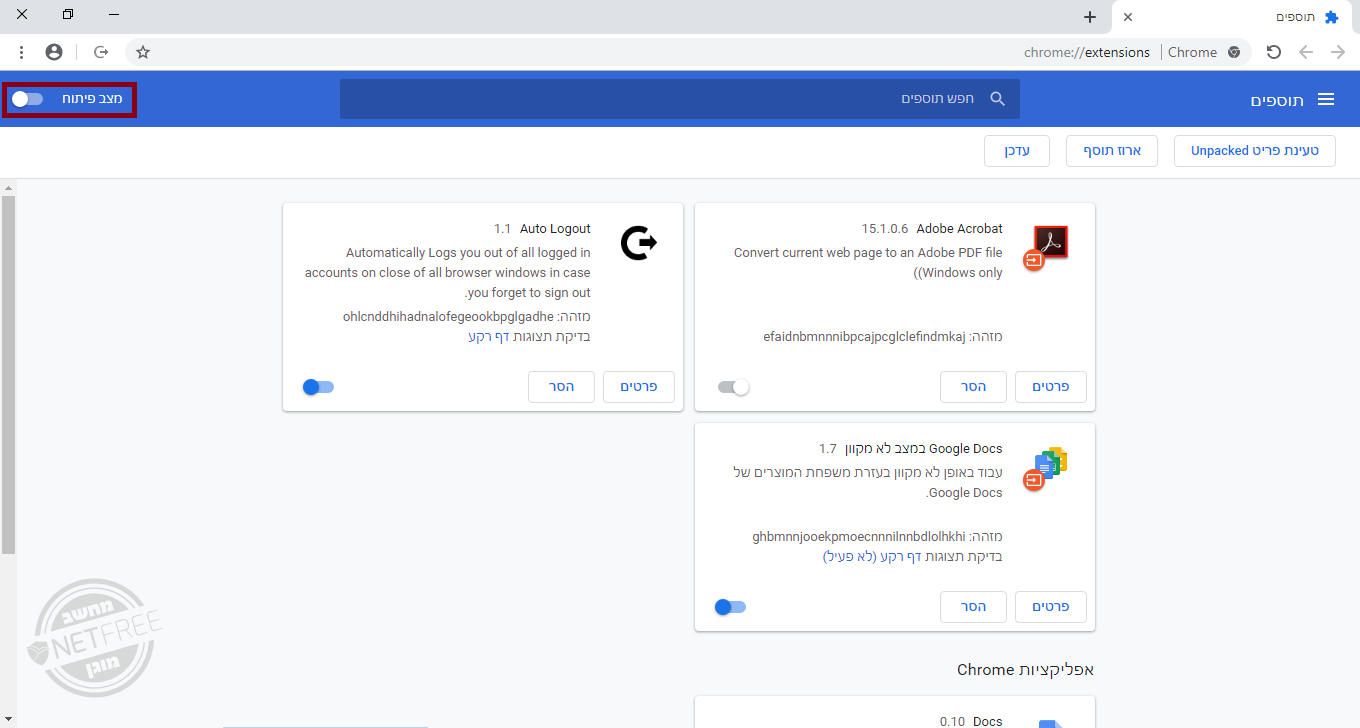This screenshot has width=1360, height=728.
Task: Open the extensions hamburger menu
Action: point(1326,99)
